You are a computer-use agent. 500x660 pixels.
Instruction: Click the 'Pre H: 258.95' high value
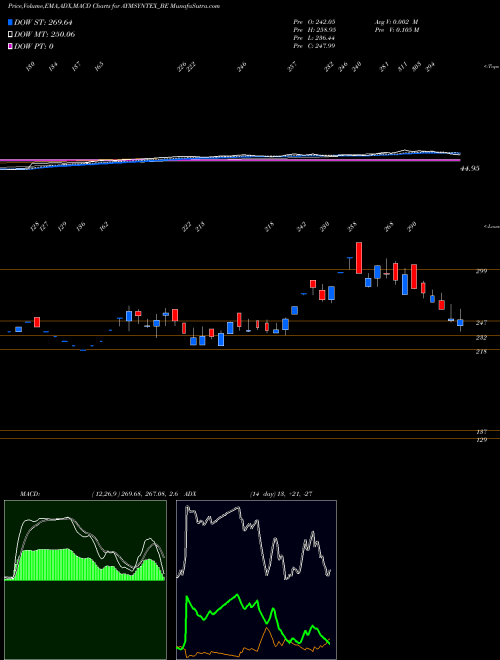click(314, 29)
